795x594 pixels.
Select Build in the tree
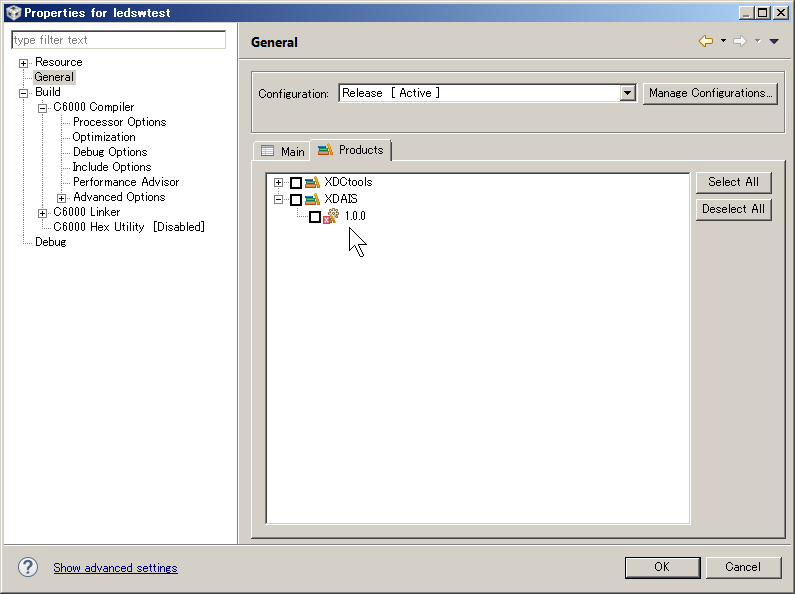pyautogui.click(x=48, y=92)
